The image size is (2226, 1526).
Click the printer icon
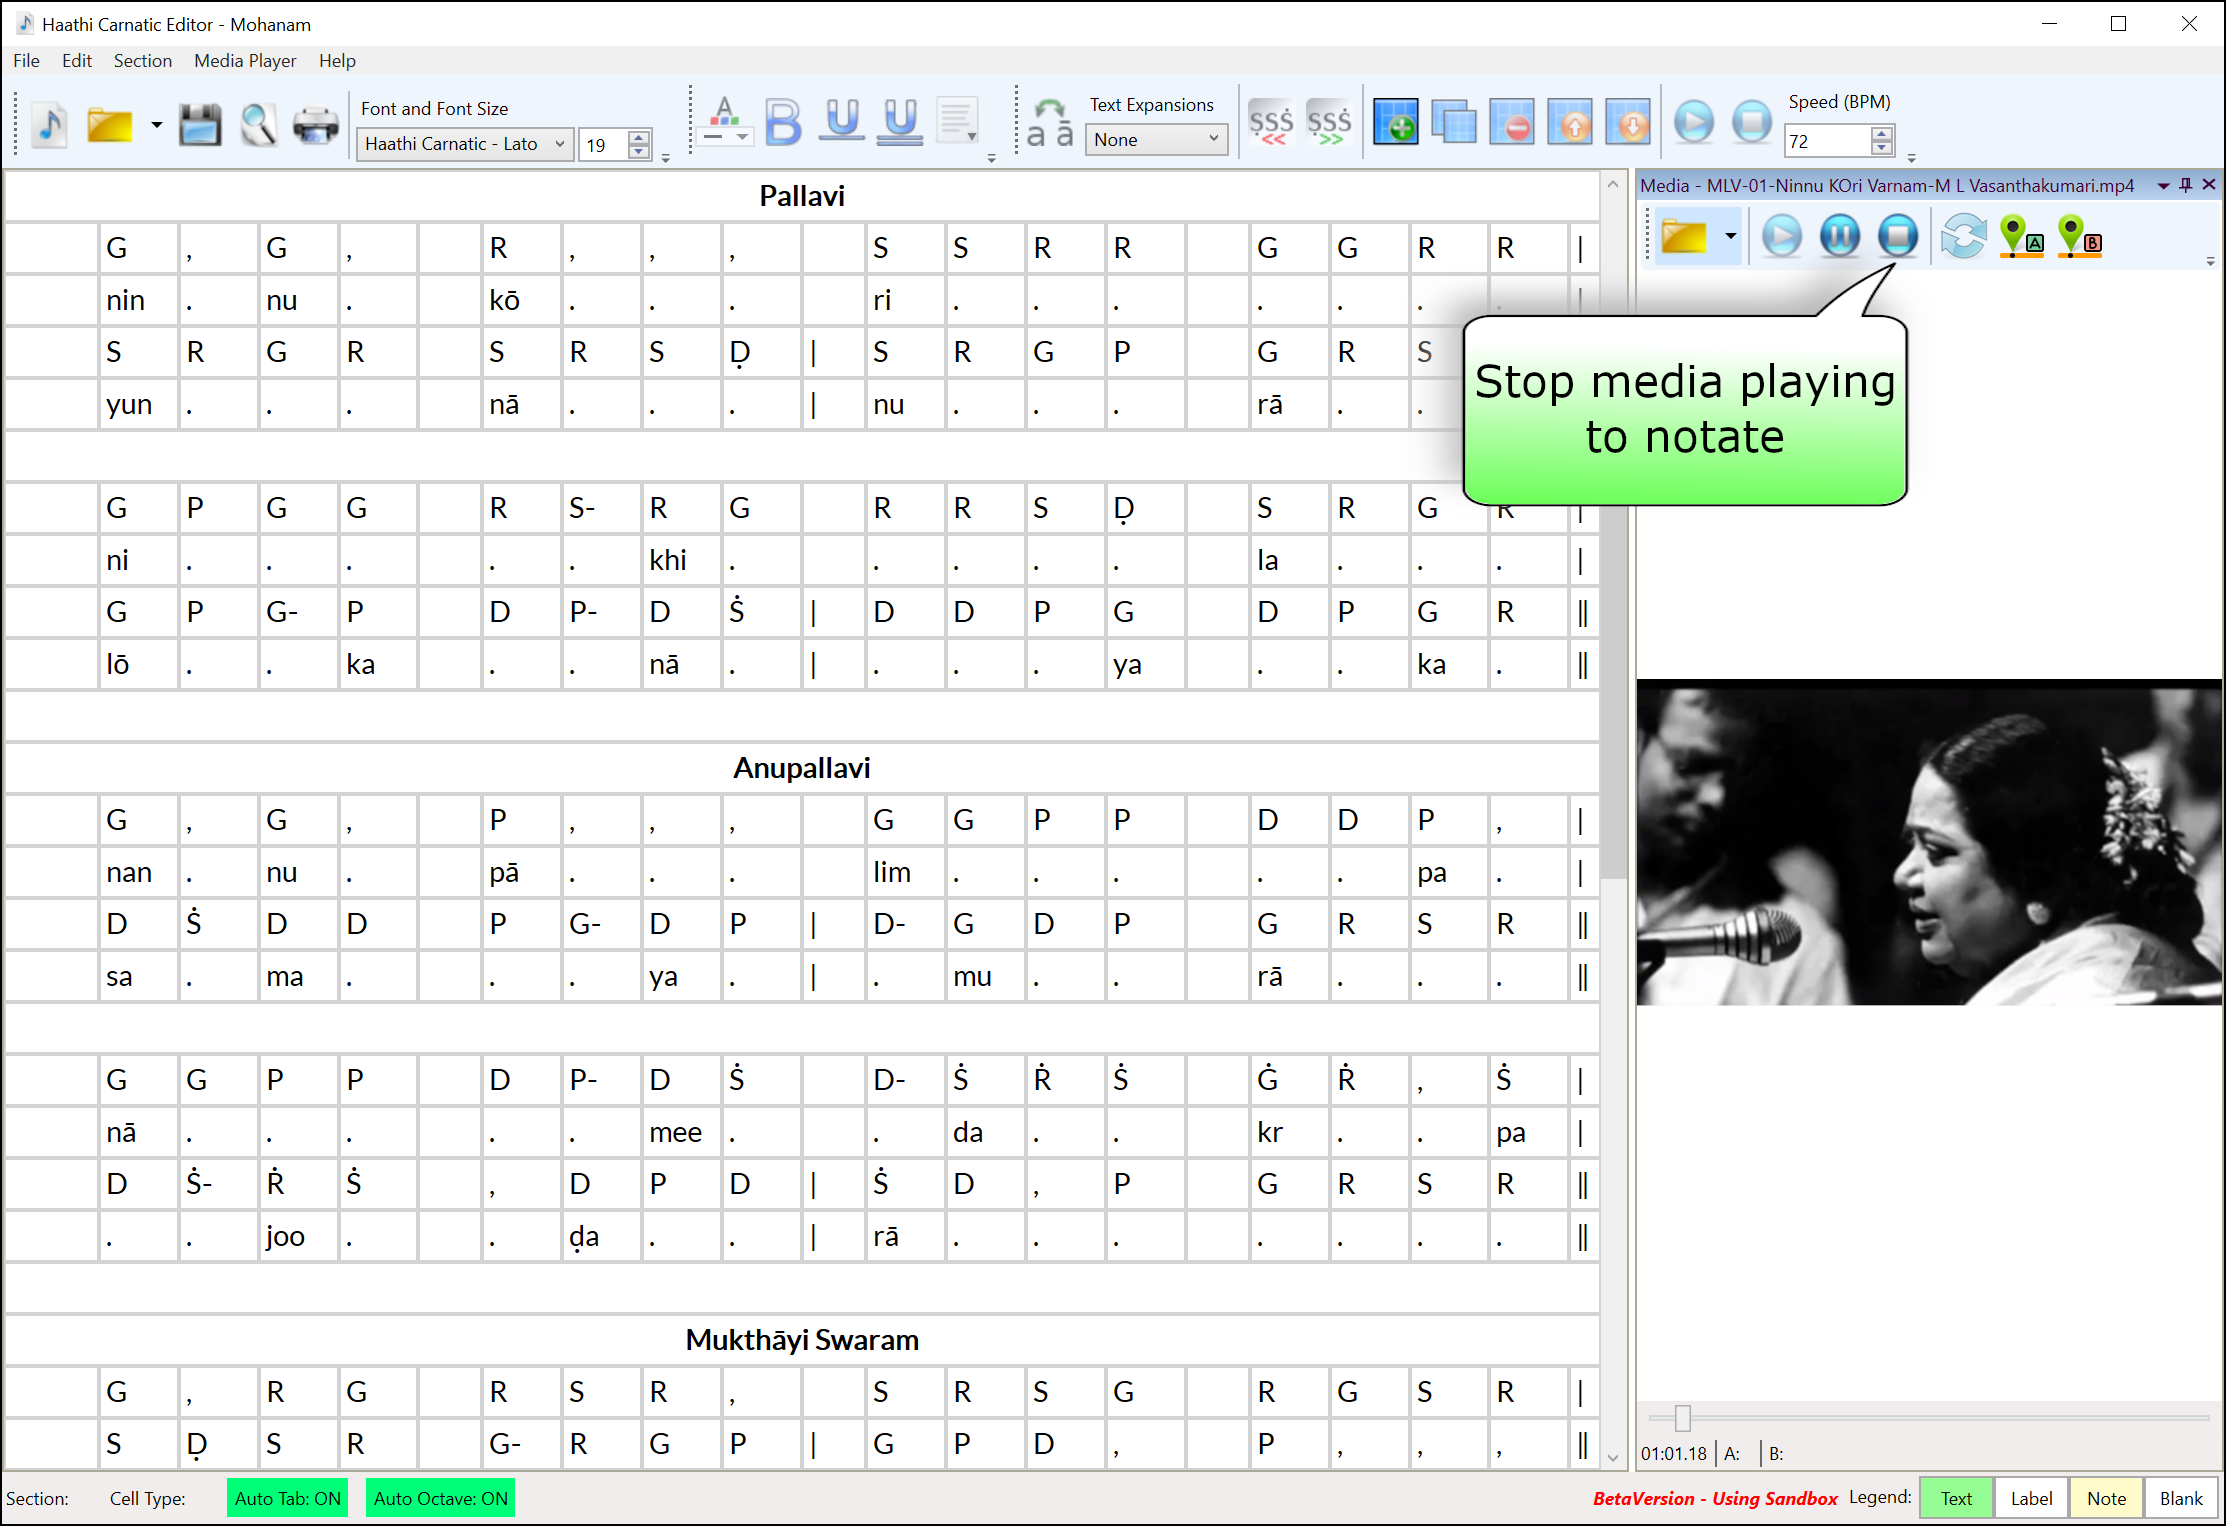[x=316, y=125]
